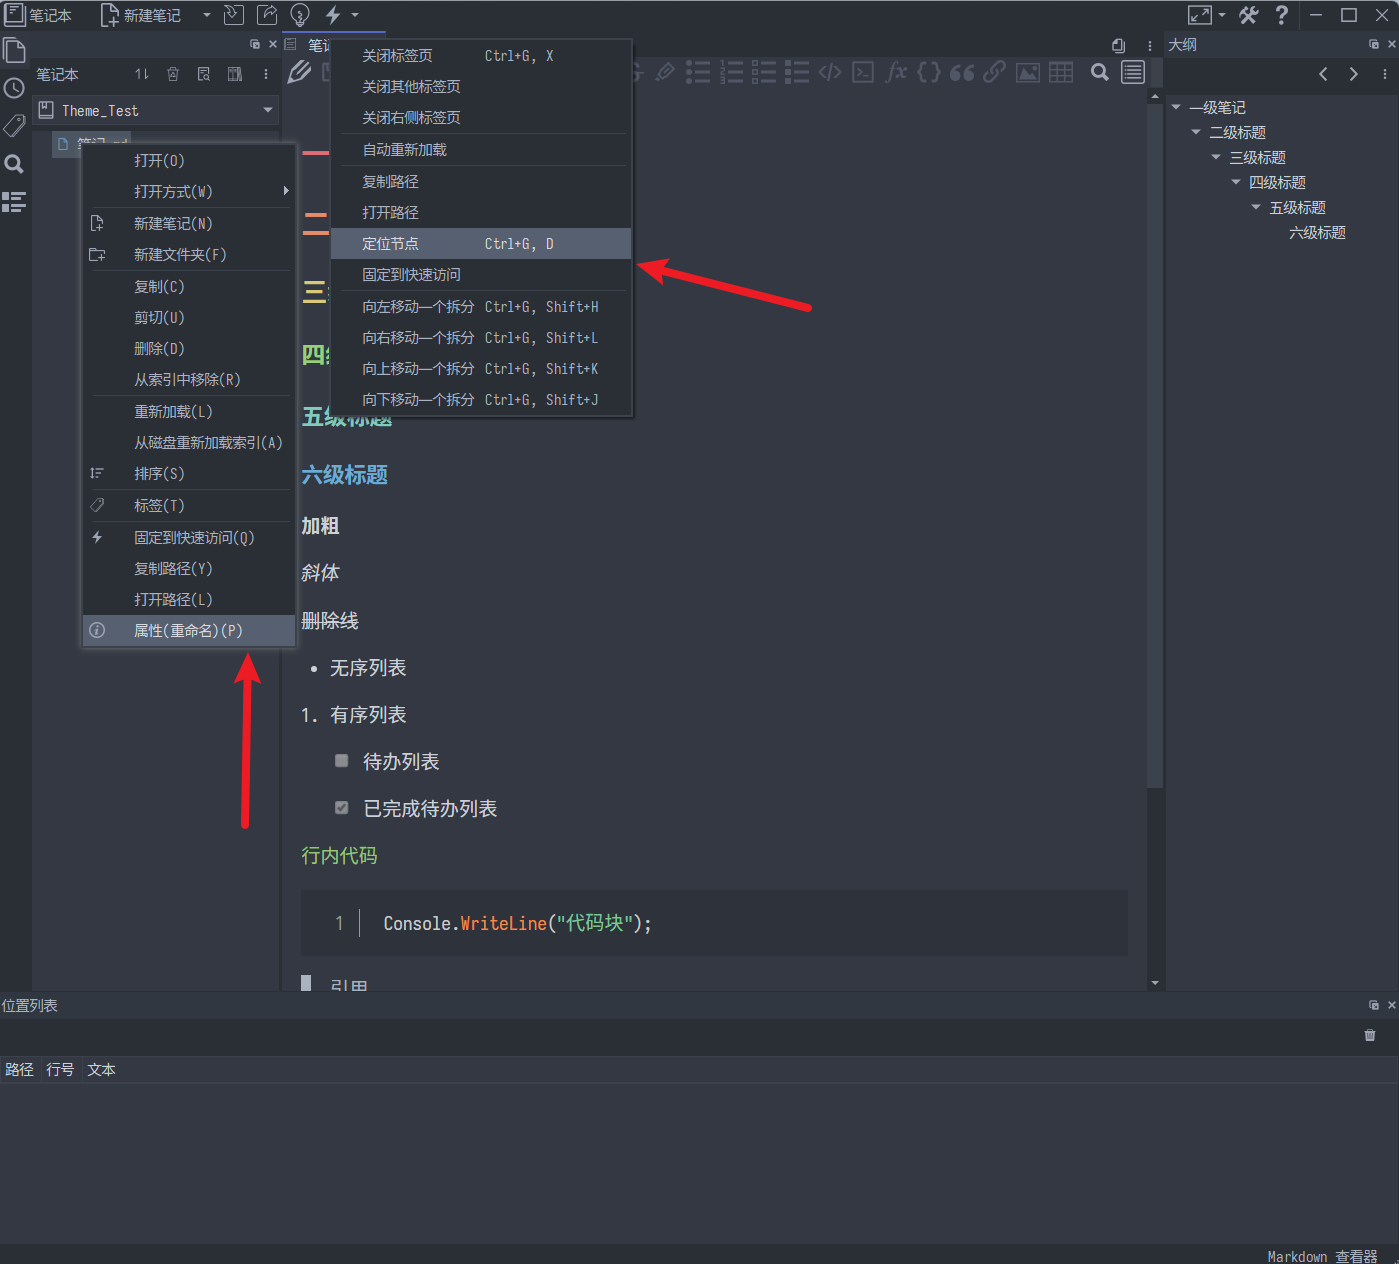Uncheck the 已完成待办列表 checkbox
Screen dimensions: 1399x1264
342,808
